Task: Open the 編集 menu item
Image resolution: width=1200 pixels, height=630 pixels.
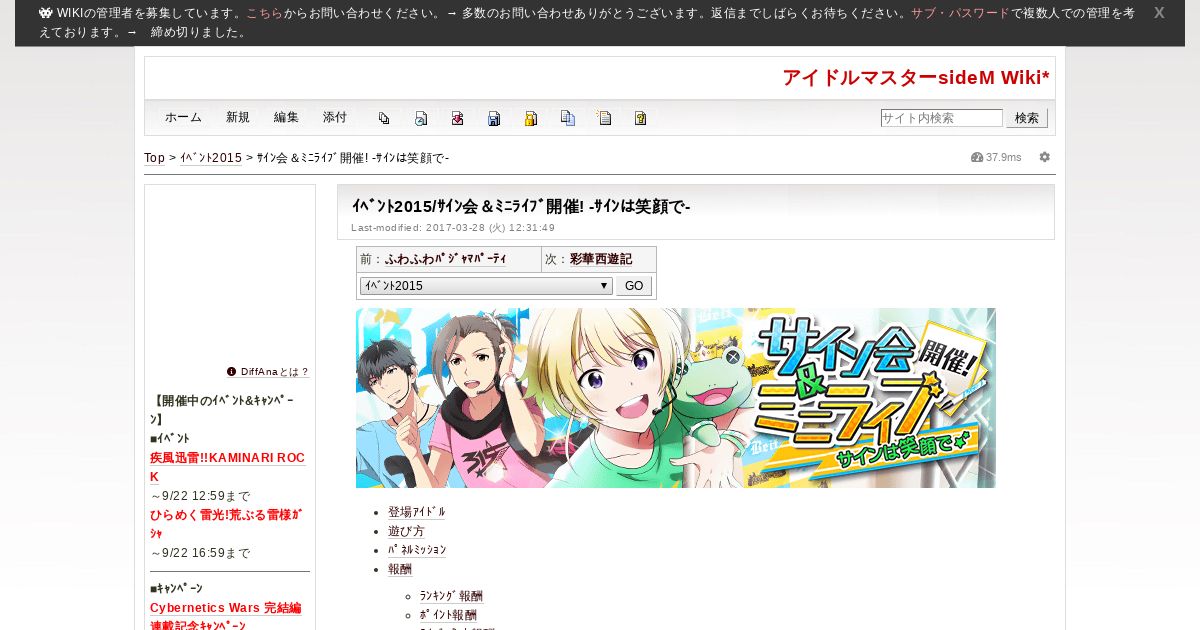Action: (x=286, y=117)
